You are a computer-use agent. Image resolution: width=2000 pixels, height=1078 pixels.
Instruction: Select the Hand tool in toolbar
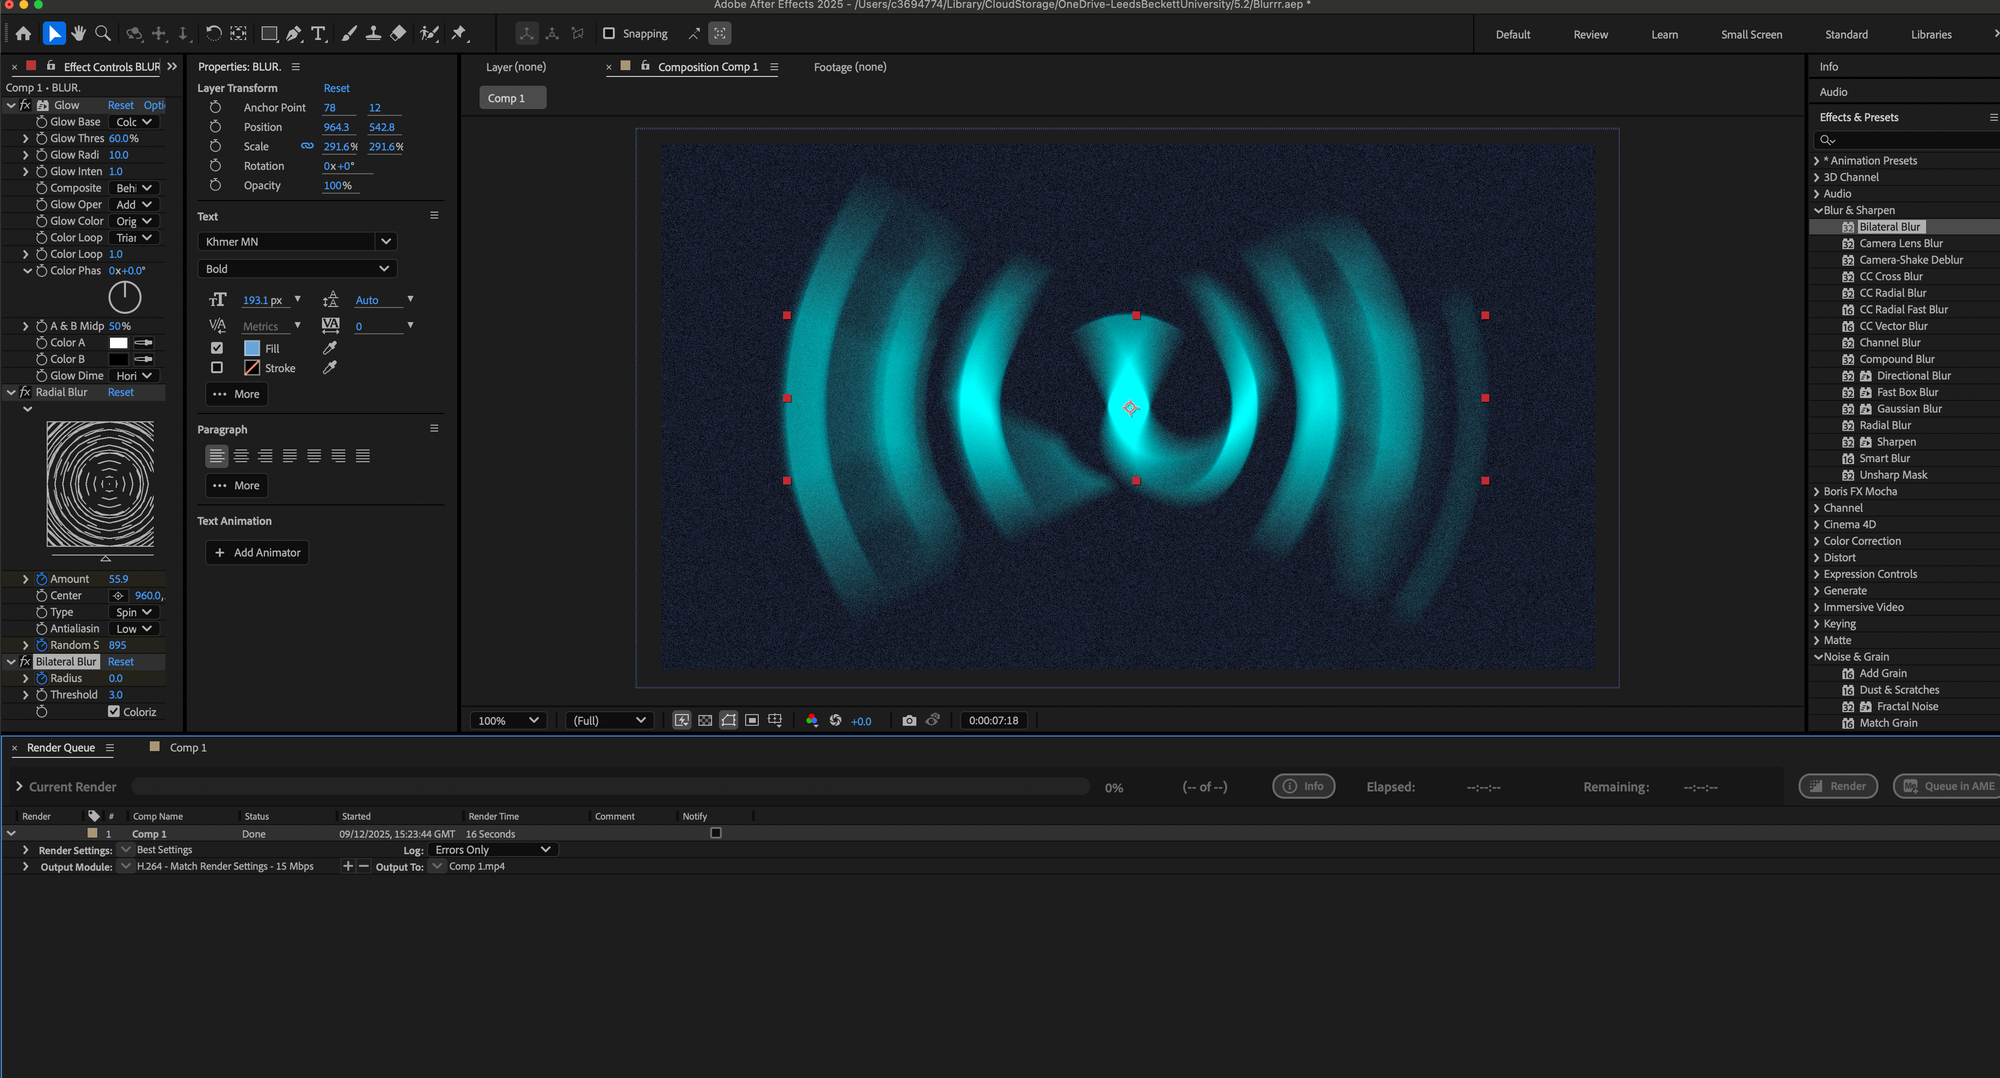78,34
